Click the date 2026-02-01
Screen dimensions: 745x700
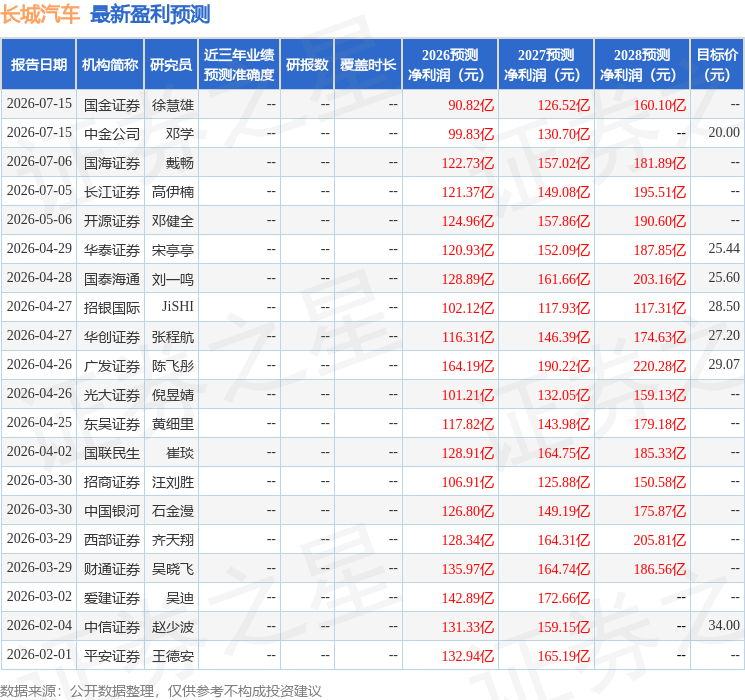click(x=39, y=654)
